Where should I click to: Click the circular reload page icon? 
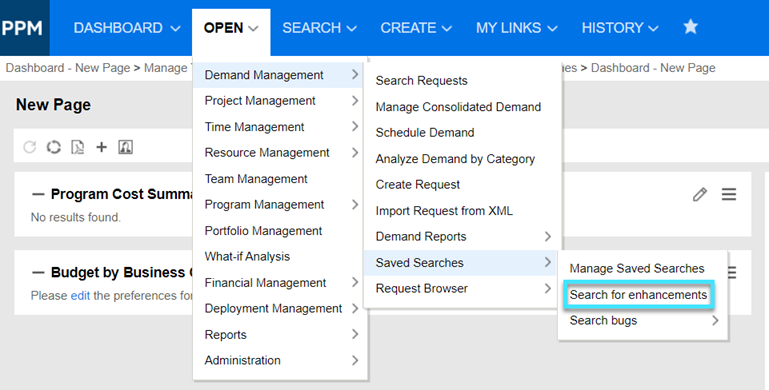click(53, 147)
